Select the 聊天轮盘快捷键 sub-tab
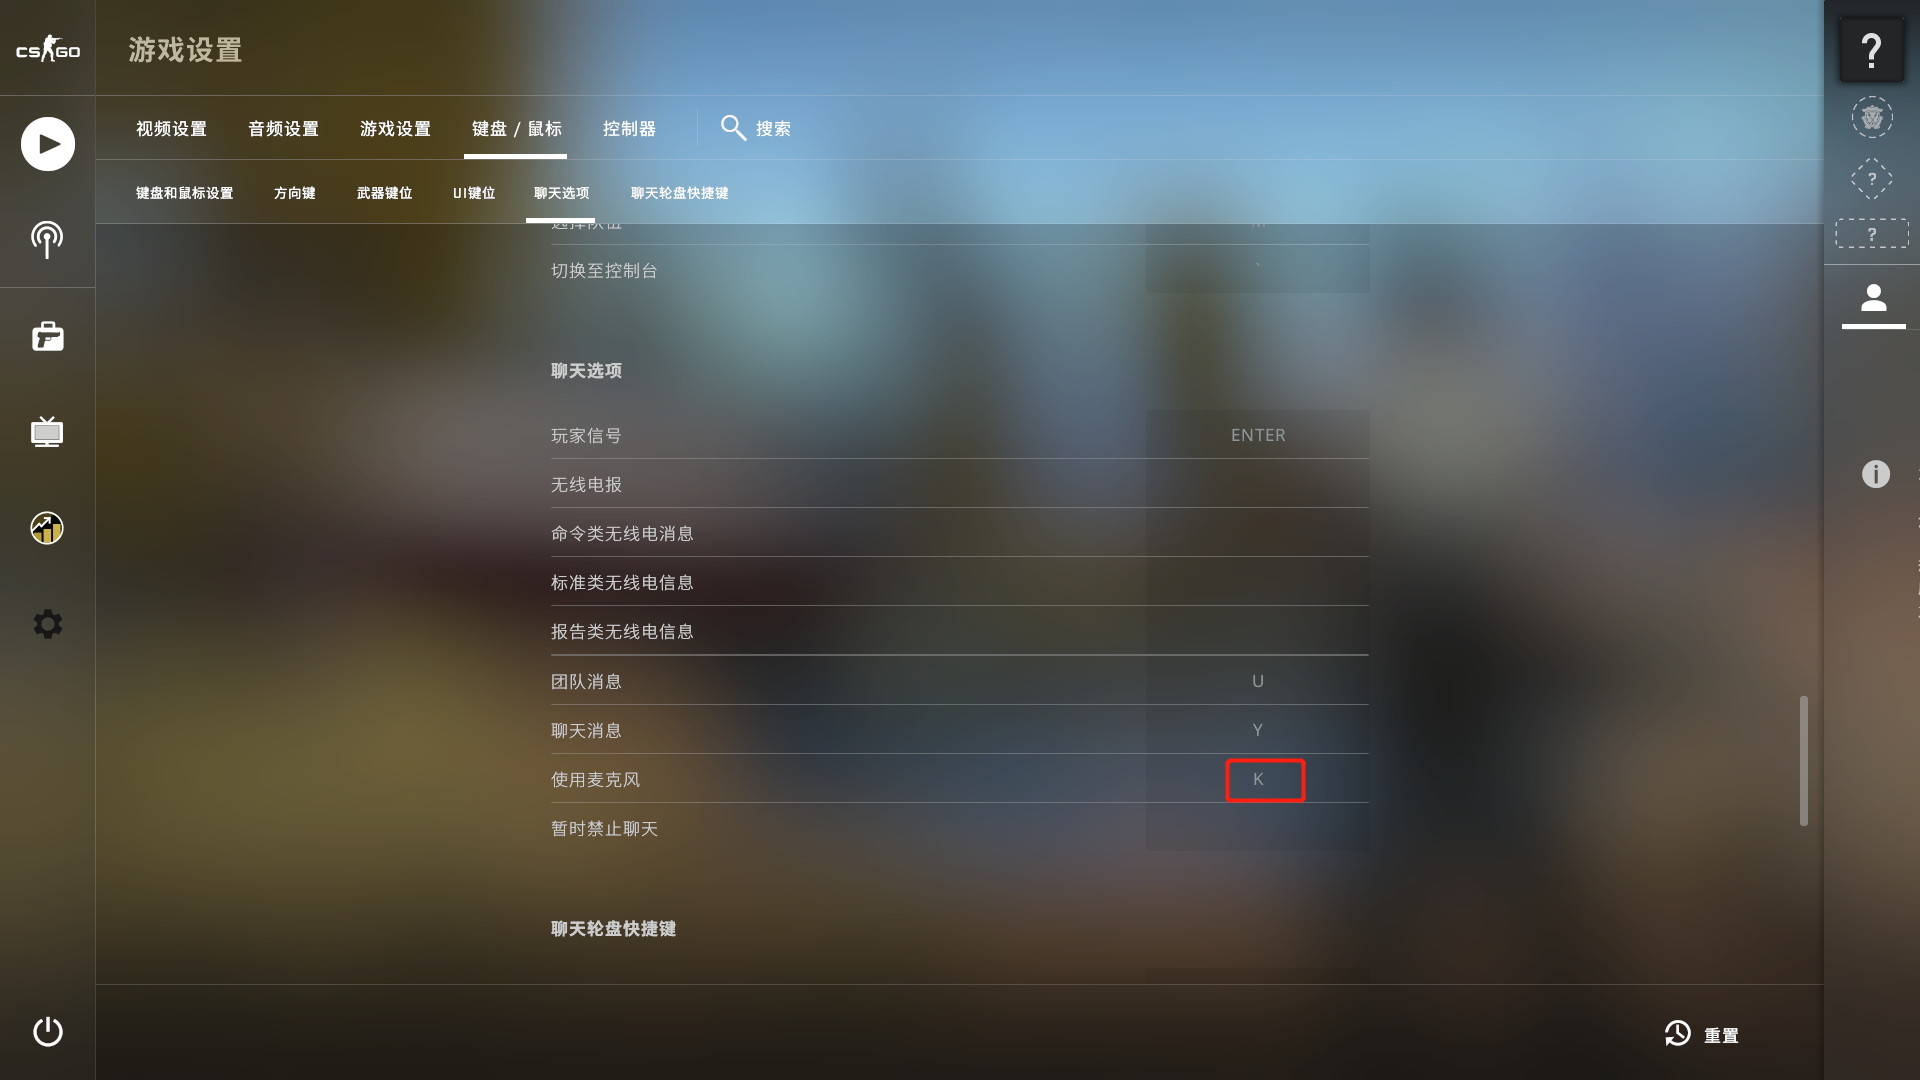Screen dimensions: 1920x1080 (x=679, y=193)
